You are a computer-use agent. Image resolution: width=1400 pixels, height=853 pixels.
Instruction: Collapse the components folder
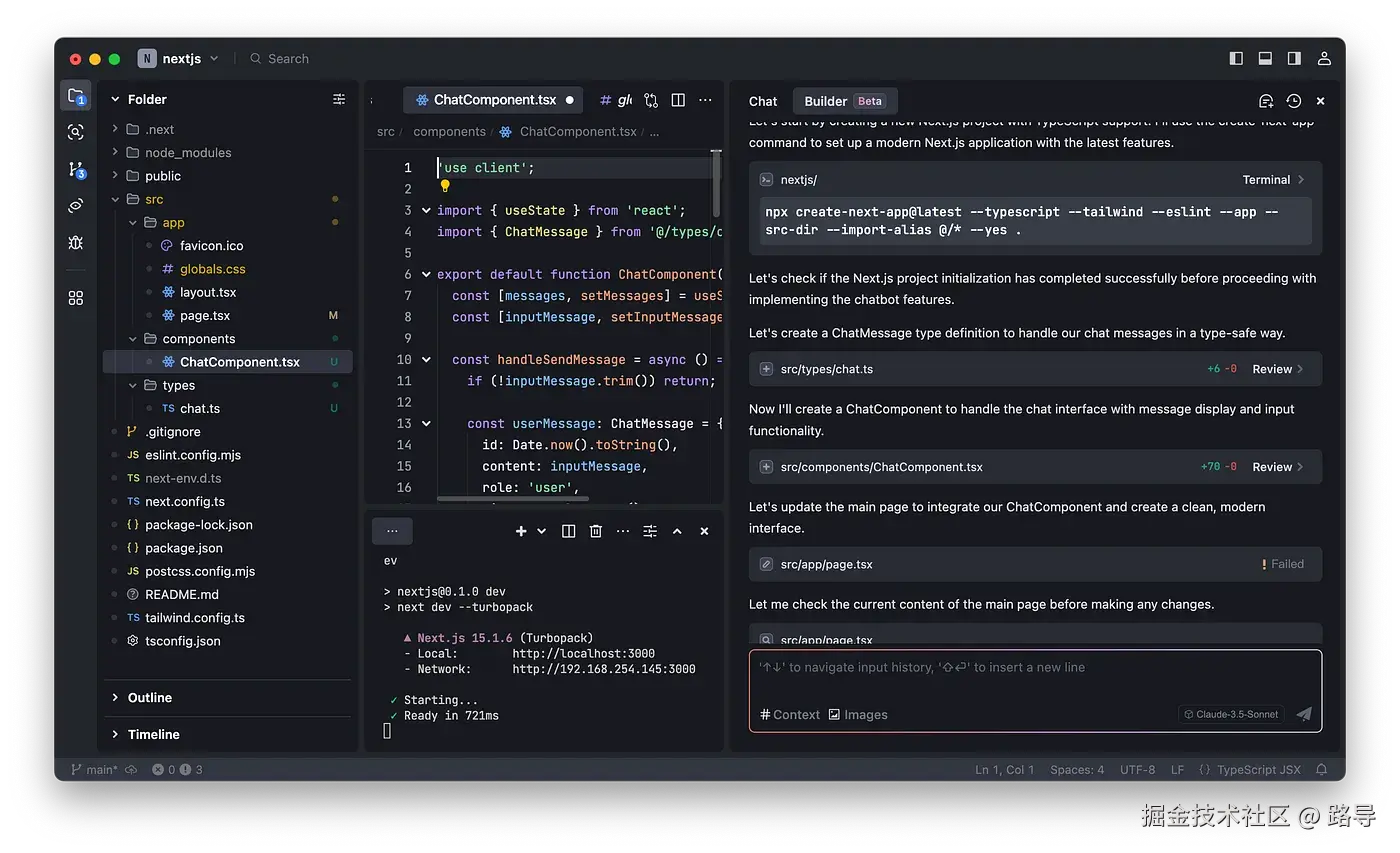[x=132, y=339]
